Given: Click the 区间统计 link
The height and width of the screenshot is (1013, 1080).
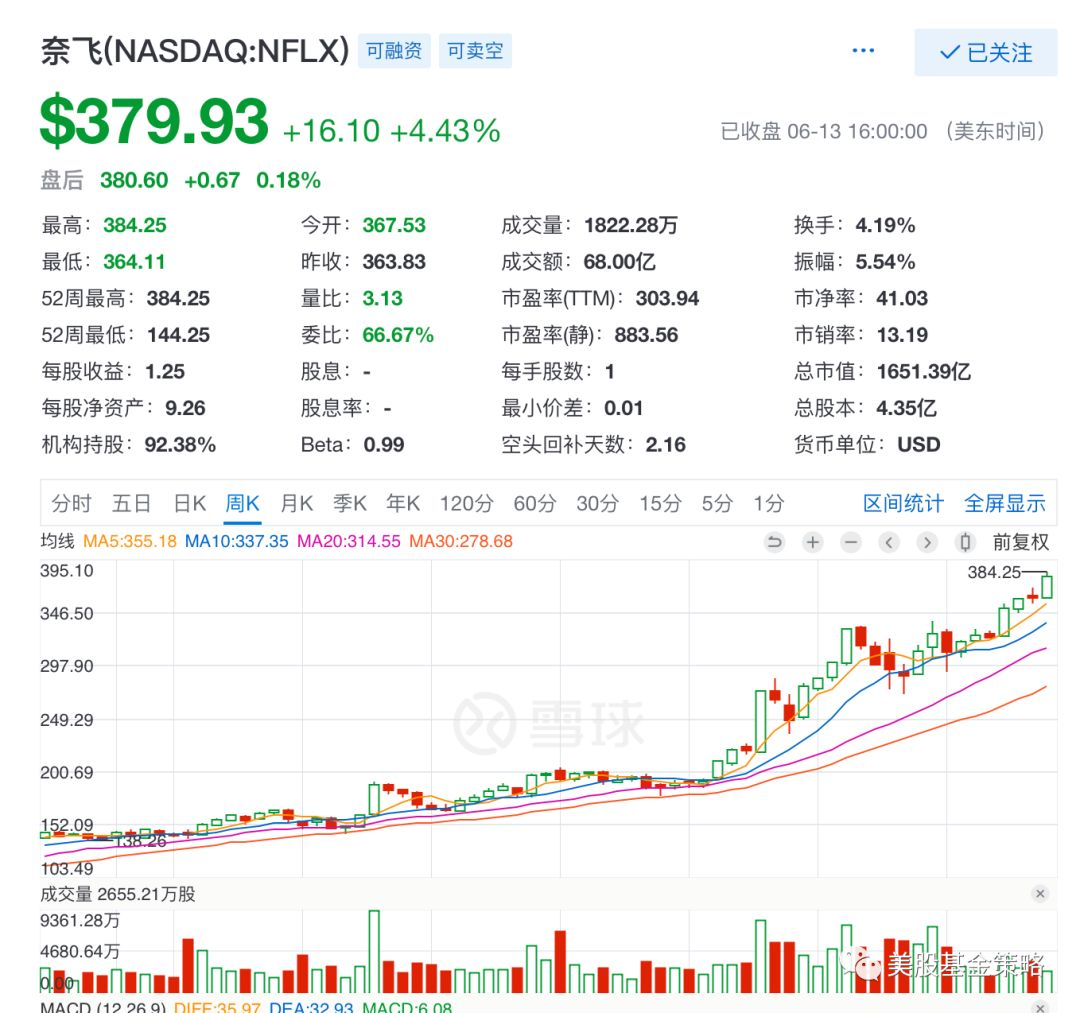Looking at the screenshot, I should pos(903,503).
